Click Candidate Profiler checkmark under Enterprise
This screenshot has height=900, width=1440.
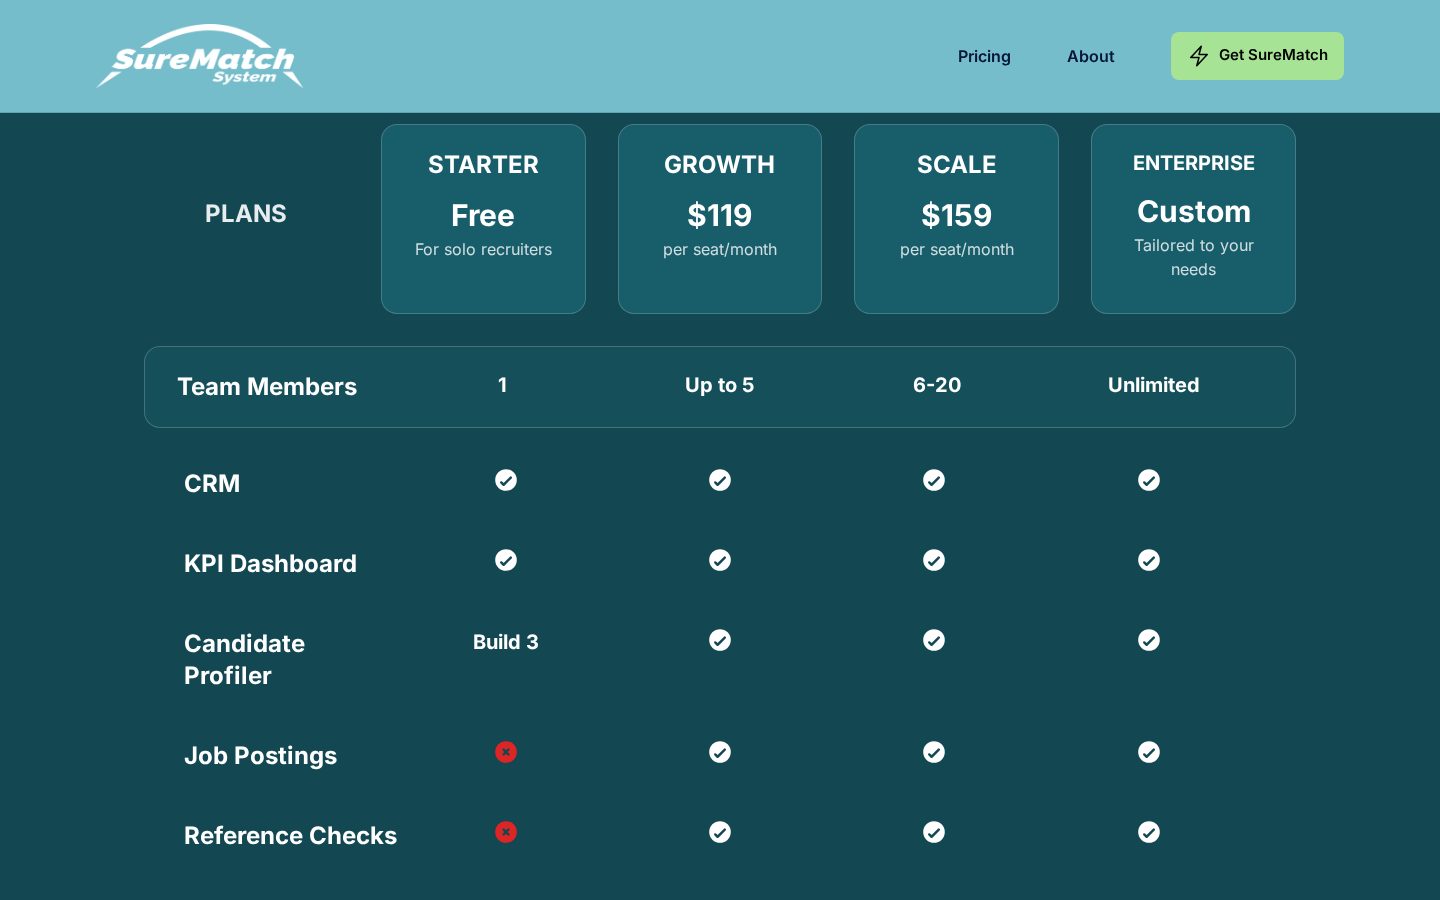1149,640
